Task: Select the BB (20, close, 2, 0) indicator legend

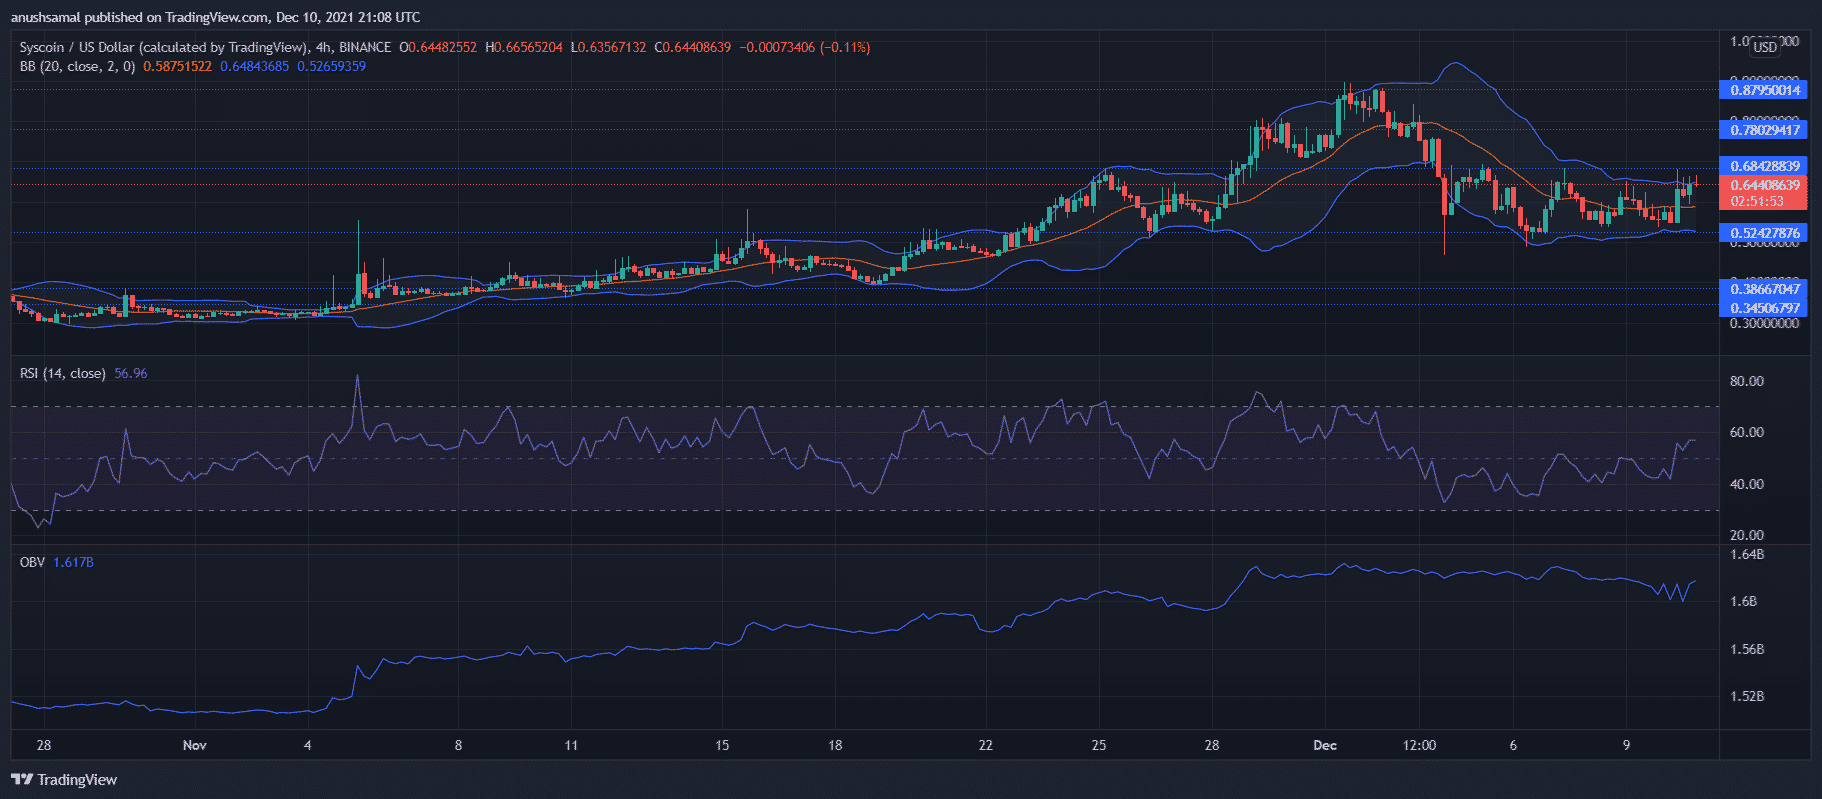Action: (77, 66)
